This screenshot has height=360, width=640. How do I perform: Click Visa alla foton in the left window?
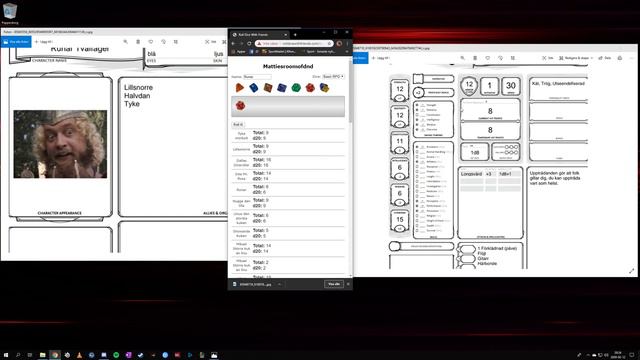click(x=16, y=42)
